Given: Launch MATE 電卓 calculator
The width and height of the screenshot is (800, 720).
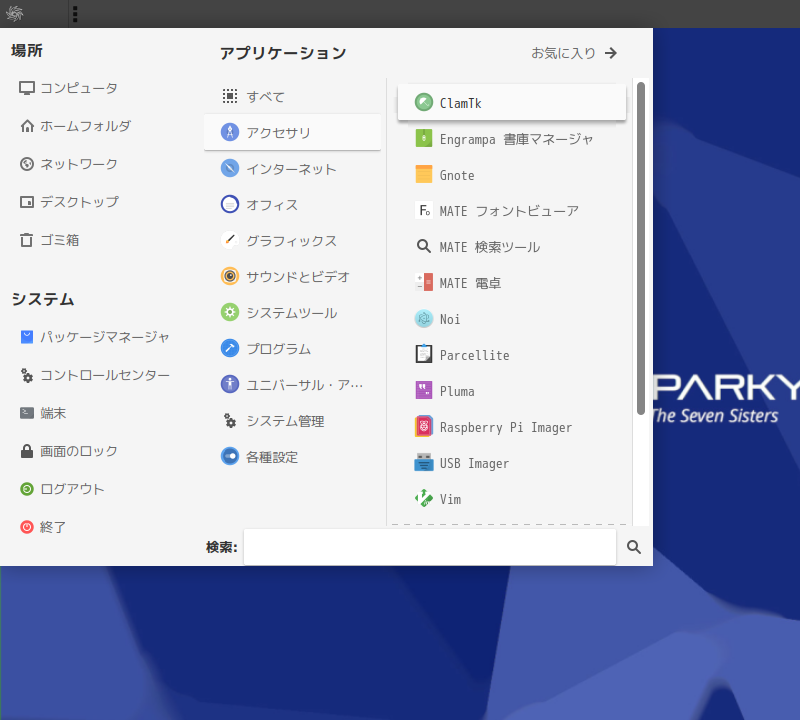Looking at the screenshot, I should coord(512,283).
